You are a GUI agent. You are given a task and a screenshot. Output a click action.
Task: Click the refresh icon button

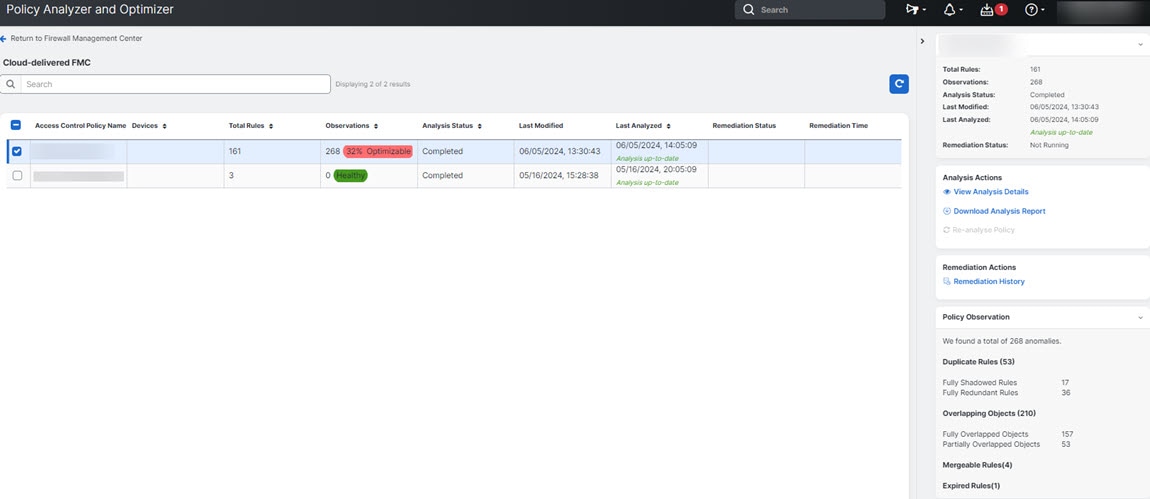point(898,84)
